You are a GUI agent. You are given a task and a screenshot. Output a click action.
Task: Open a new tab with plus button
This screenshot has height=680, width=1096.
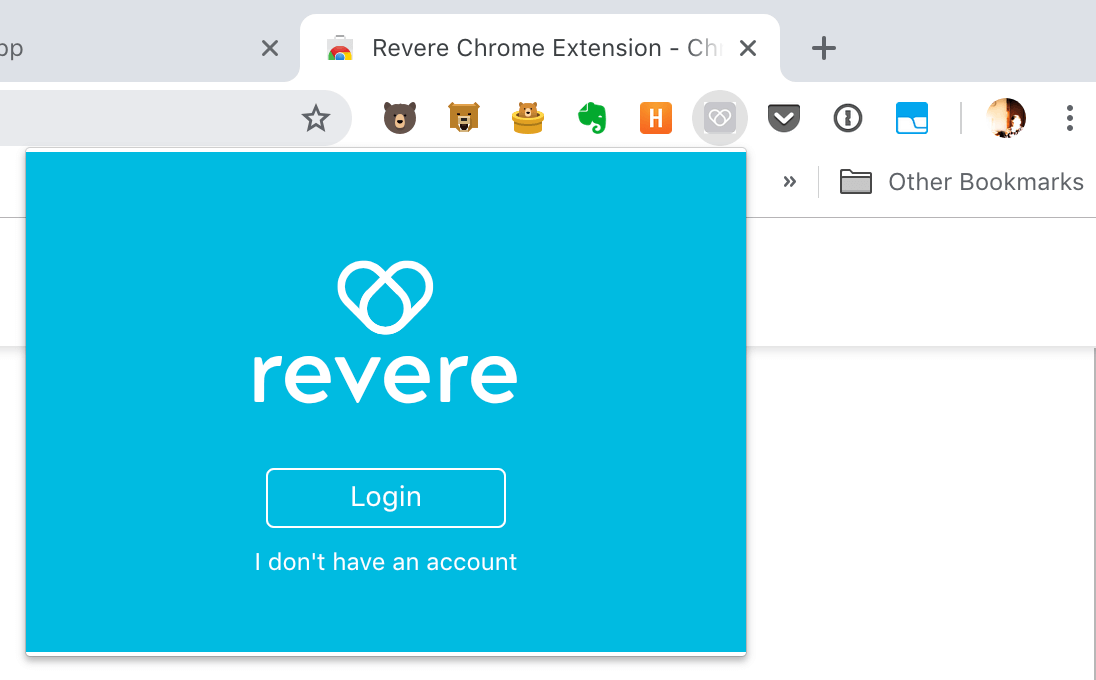click(x=823, y=48)
